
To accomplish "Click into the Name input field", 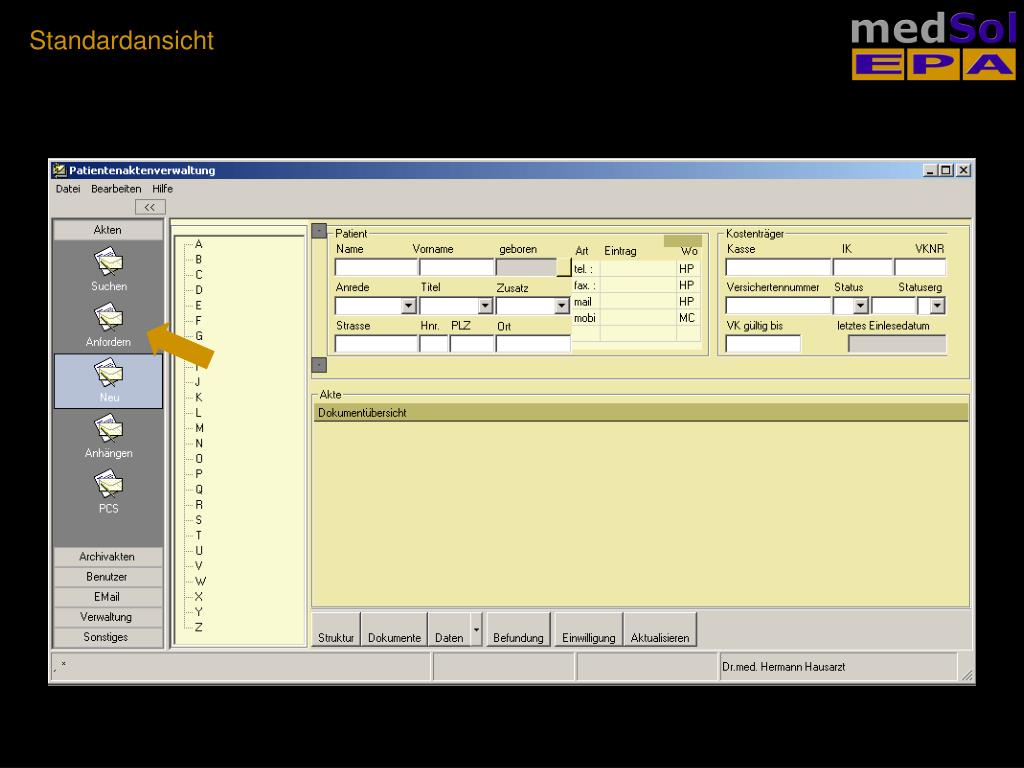I will pyautogui.click(x=376, y=267).
